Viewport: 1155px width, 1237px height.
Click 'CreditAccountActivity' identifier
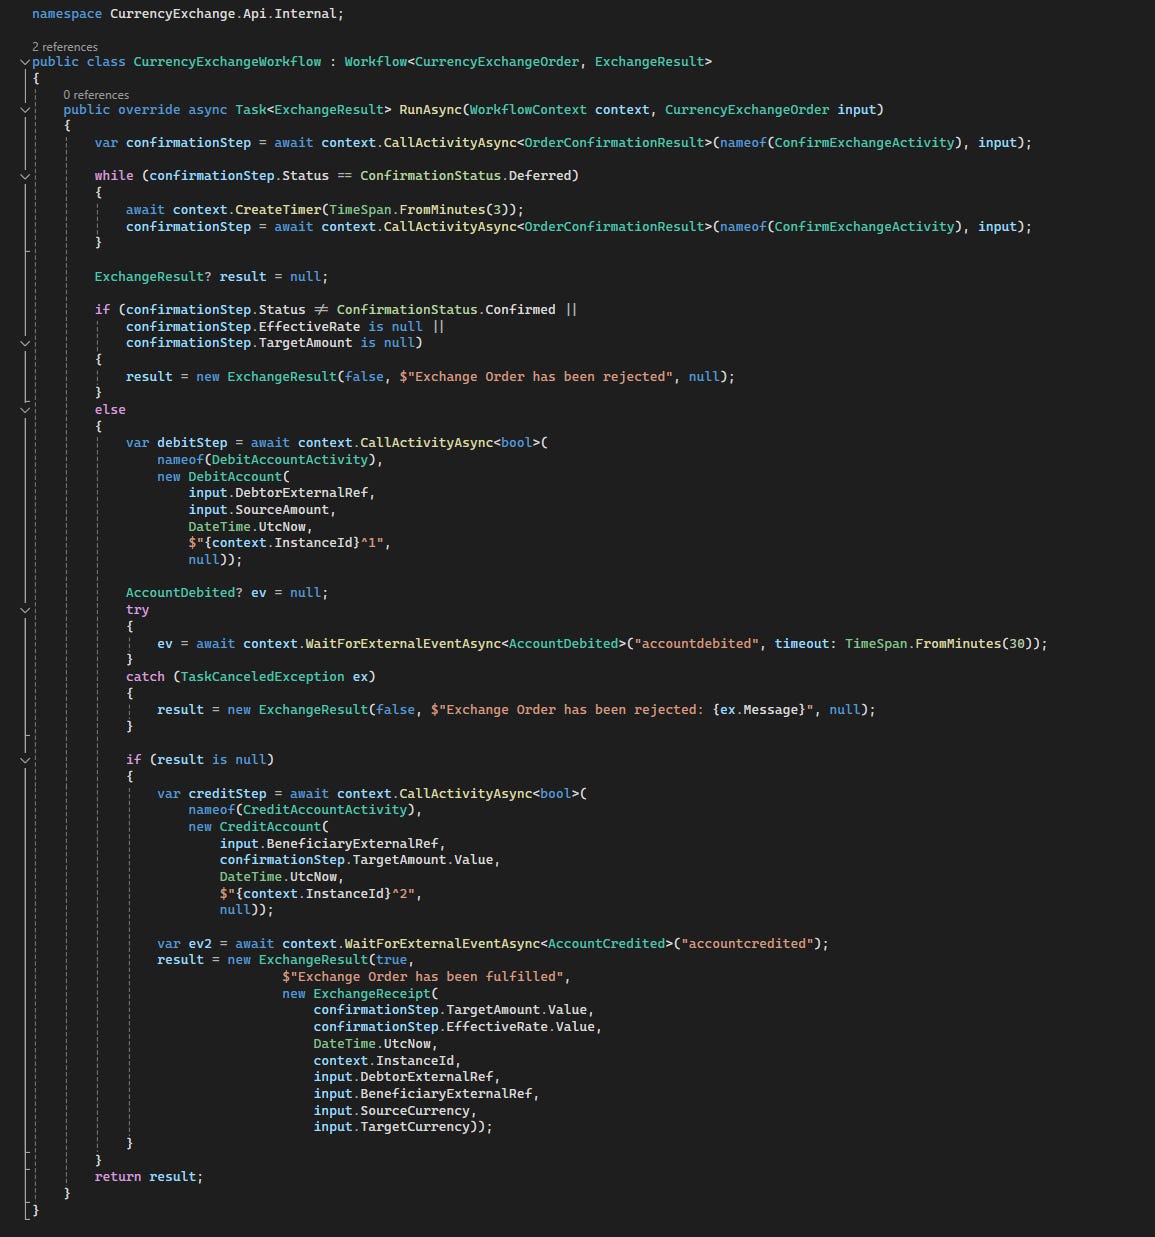tap(325, 810)
